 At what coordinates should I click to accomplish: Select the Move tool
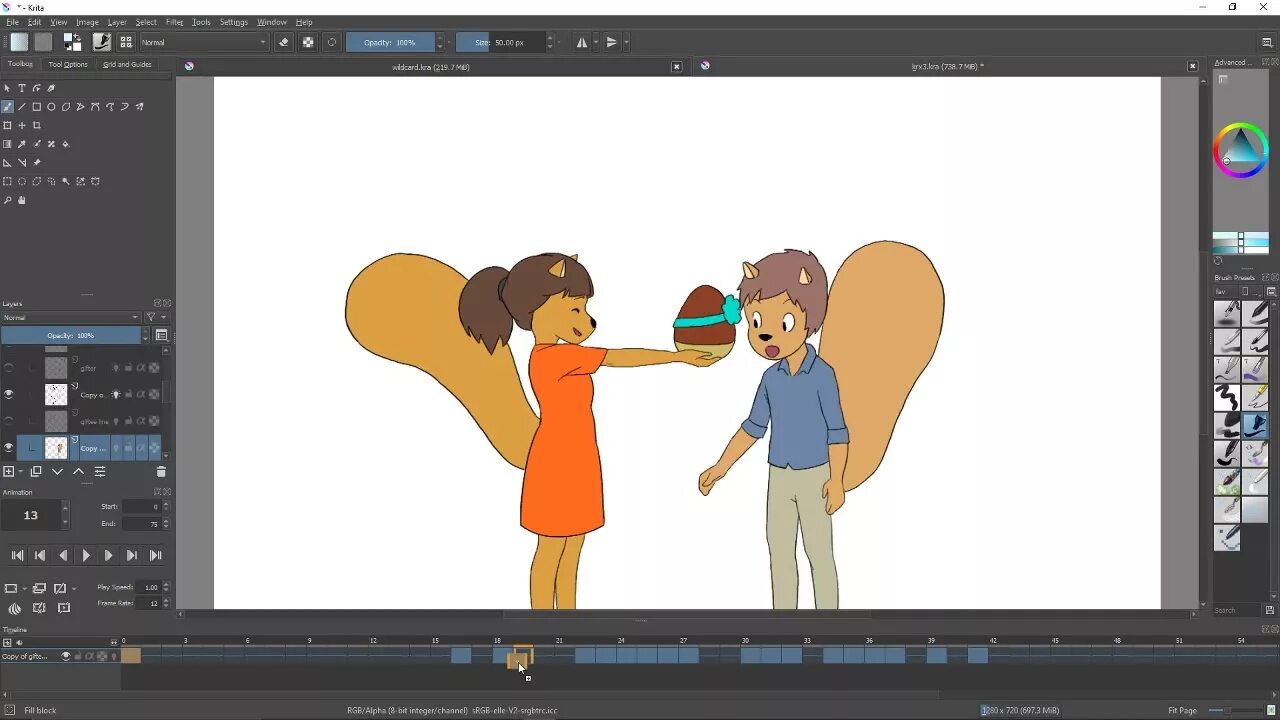pos(22,125)
